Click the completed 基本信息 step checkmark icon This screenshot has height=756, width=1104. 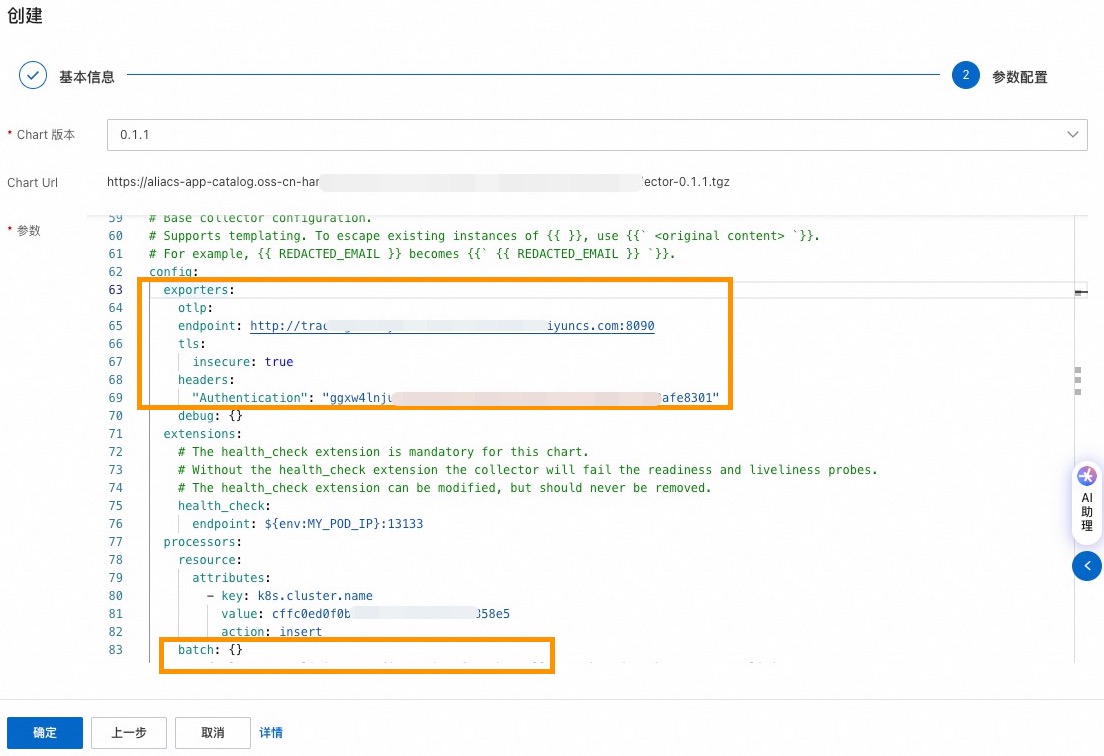pyautogui.click(x=33, y=75)
